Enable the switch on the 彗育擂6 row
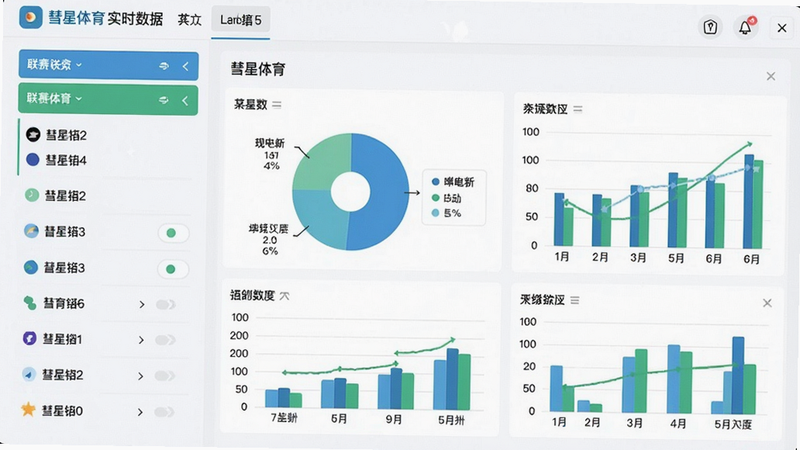This screenshot has height=450, width=800. [x=165, y=305]
